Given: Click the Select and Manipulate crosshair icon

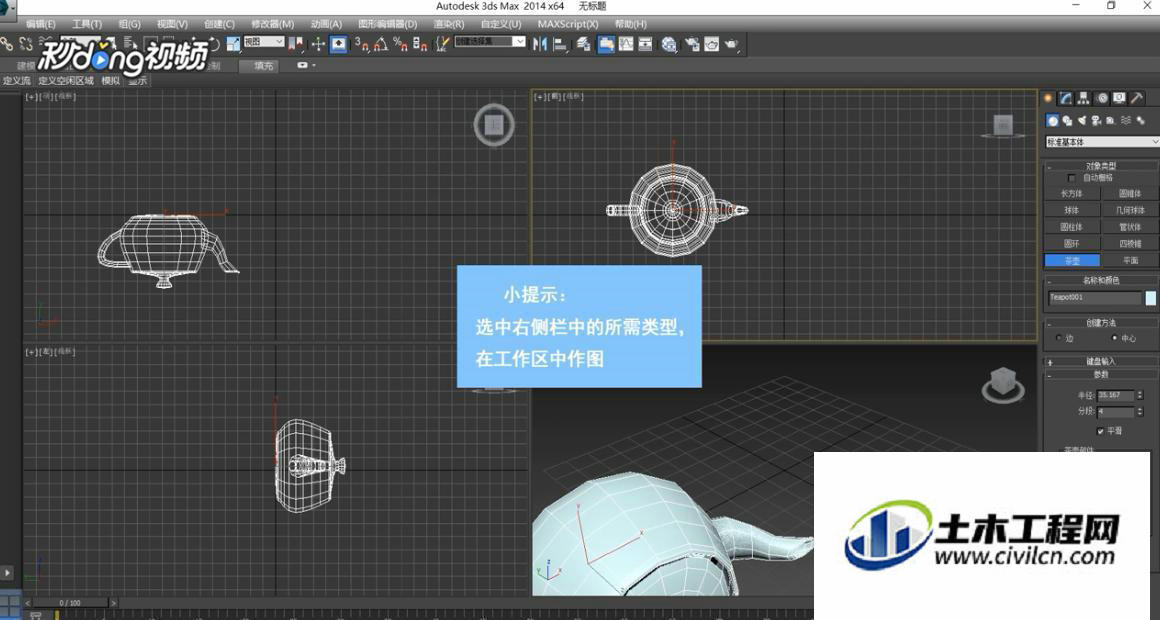Looking at the screenshot, I should (317, 44).
